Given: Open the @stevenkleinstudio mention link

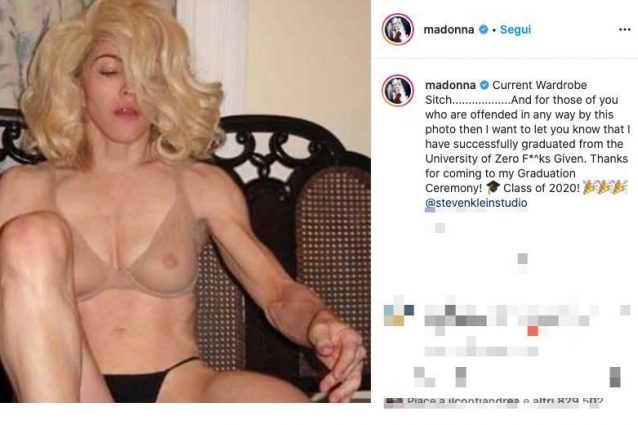Looking at the screenshot, I should coord(476,203).
